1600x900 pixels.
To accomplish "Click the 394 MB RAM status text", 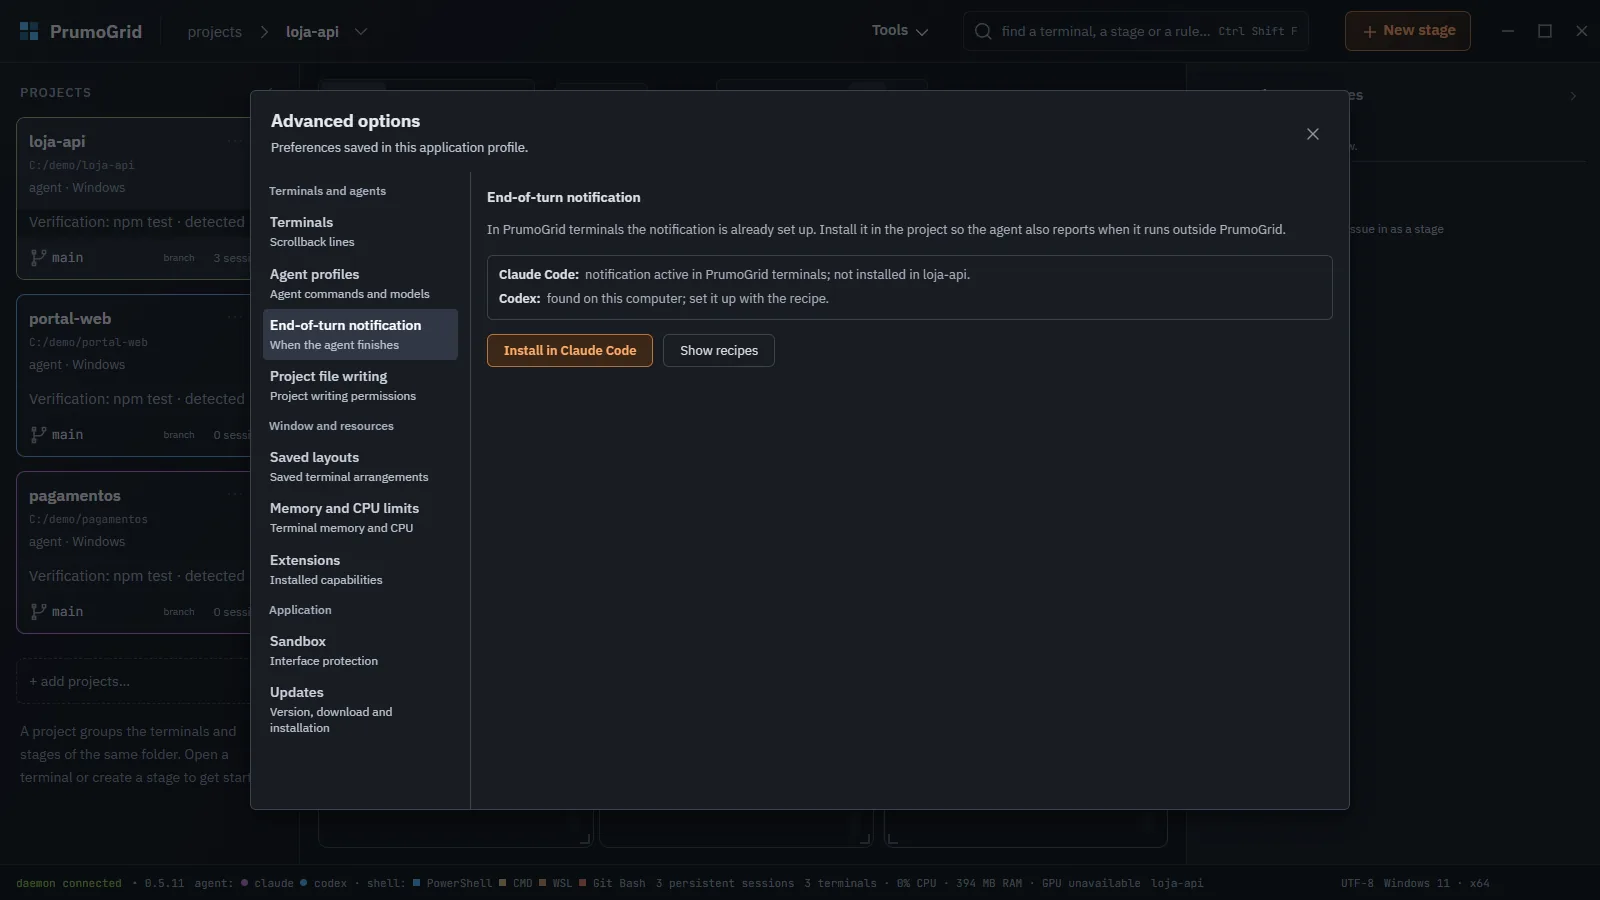I will [989, 883].
